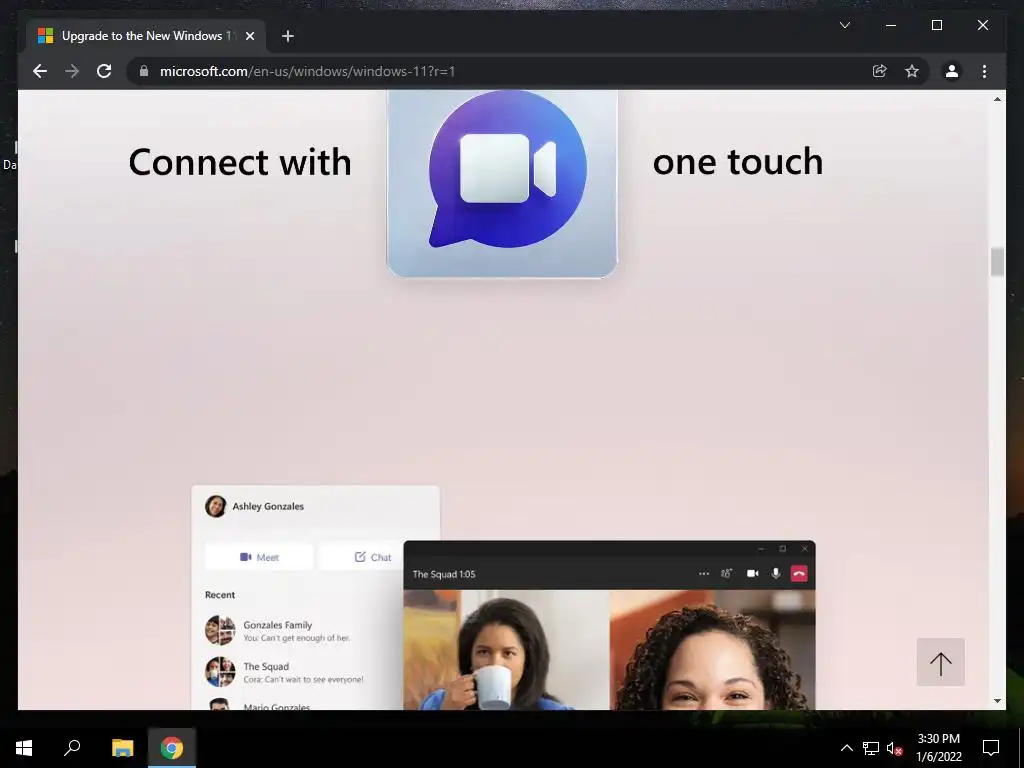Click the scrollbar down arrow

[997, 701]
